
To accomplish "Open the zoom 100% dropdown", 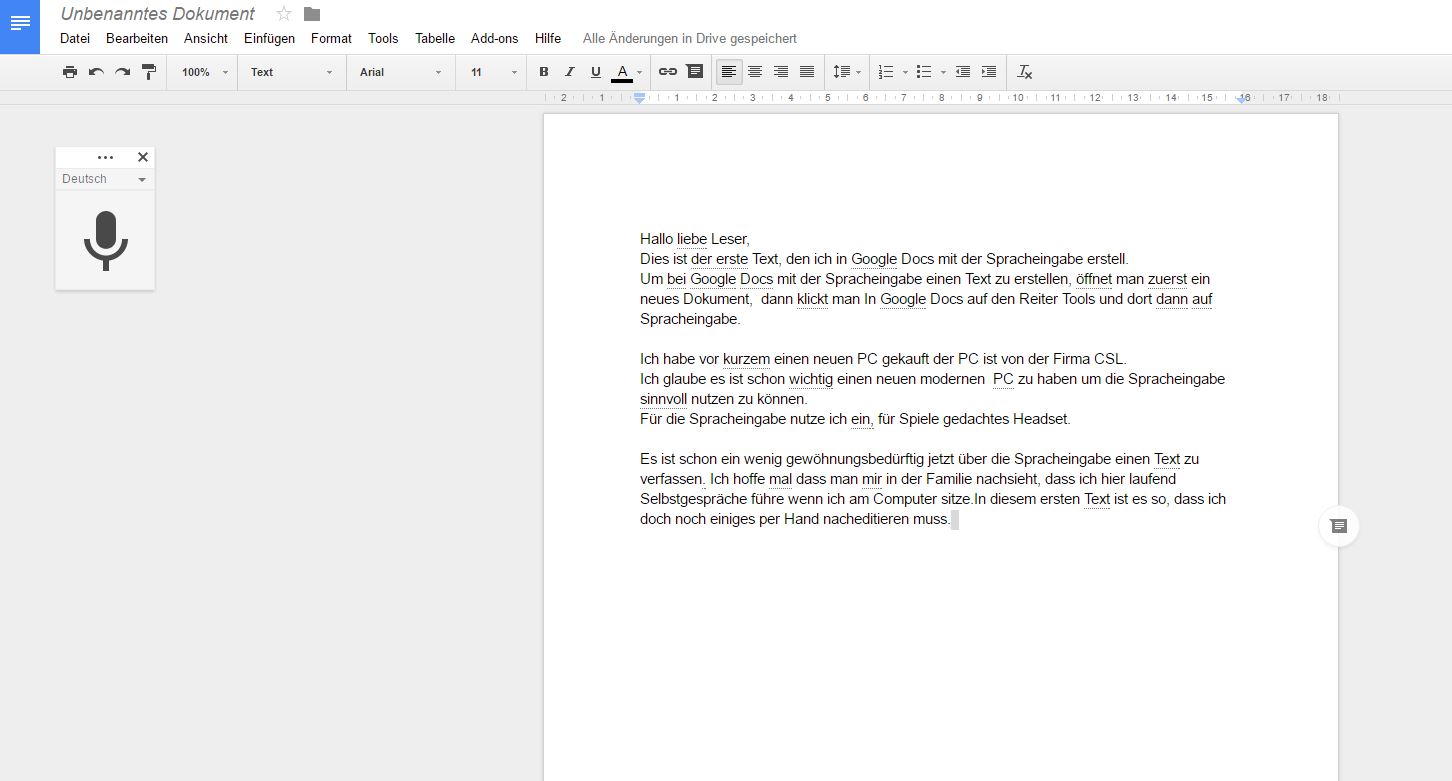I will 204,72.
